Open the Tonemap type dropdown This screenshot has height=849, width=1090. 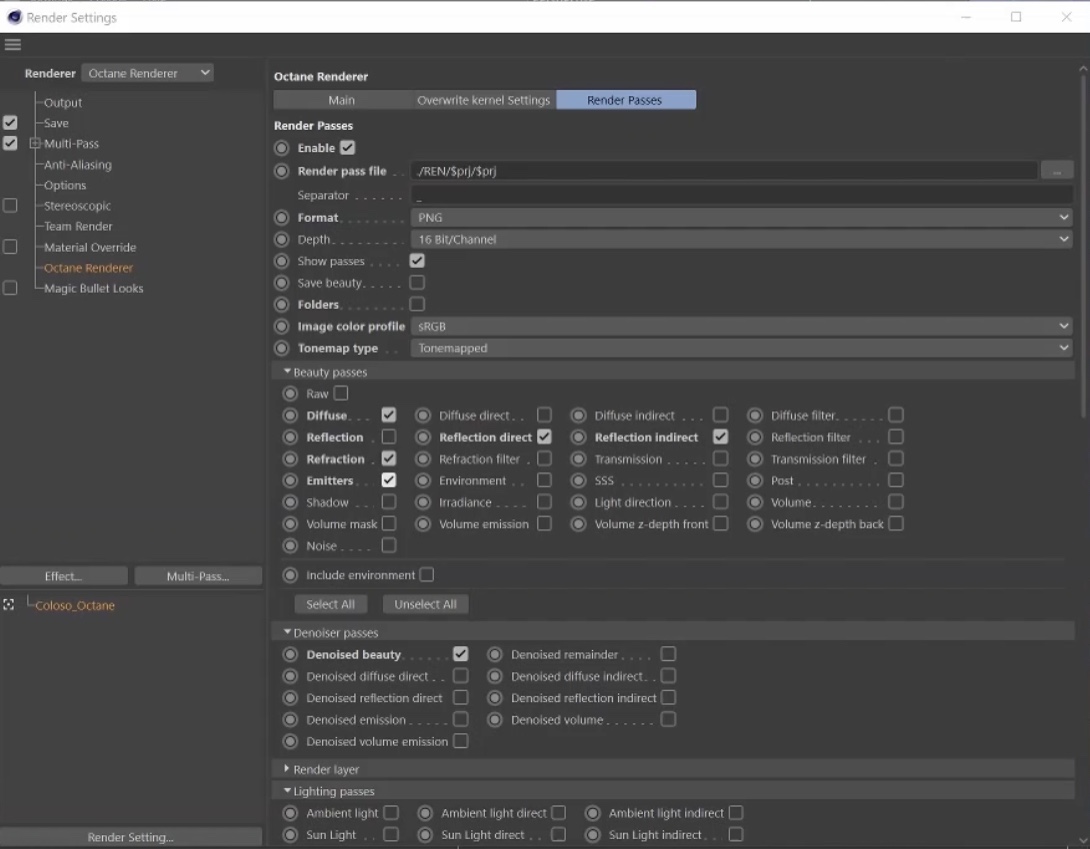point(742,348)
